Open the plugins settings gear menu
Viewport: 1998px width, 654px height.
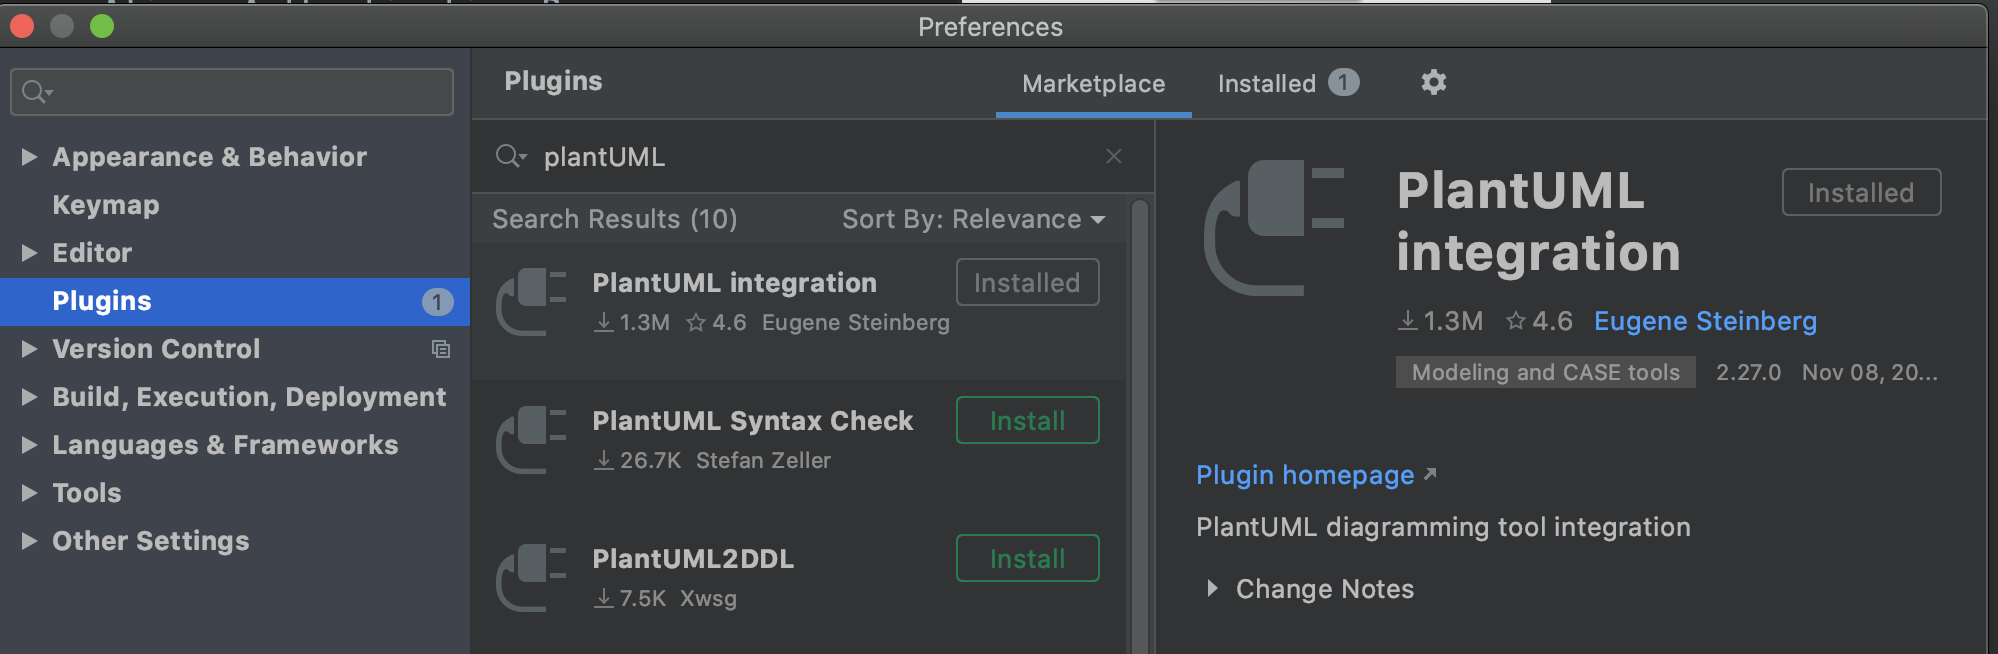coord(1433,82)
